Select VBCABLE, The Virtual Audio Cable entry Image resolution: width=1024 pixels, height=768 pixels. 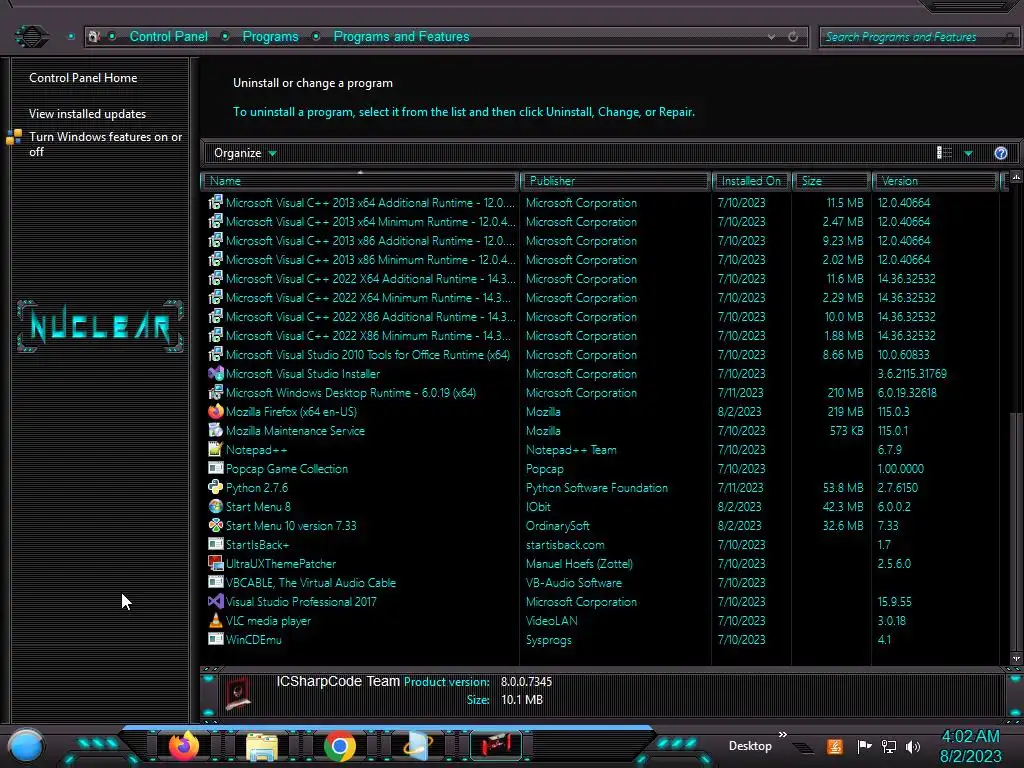311,582
